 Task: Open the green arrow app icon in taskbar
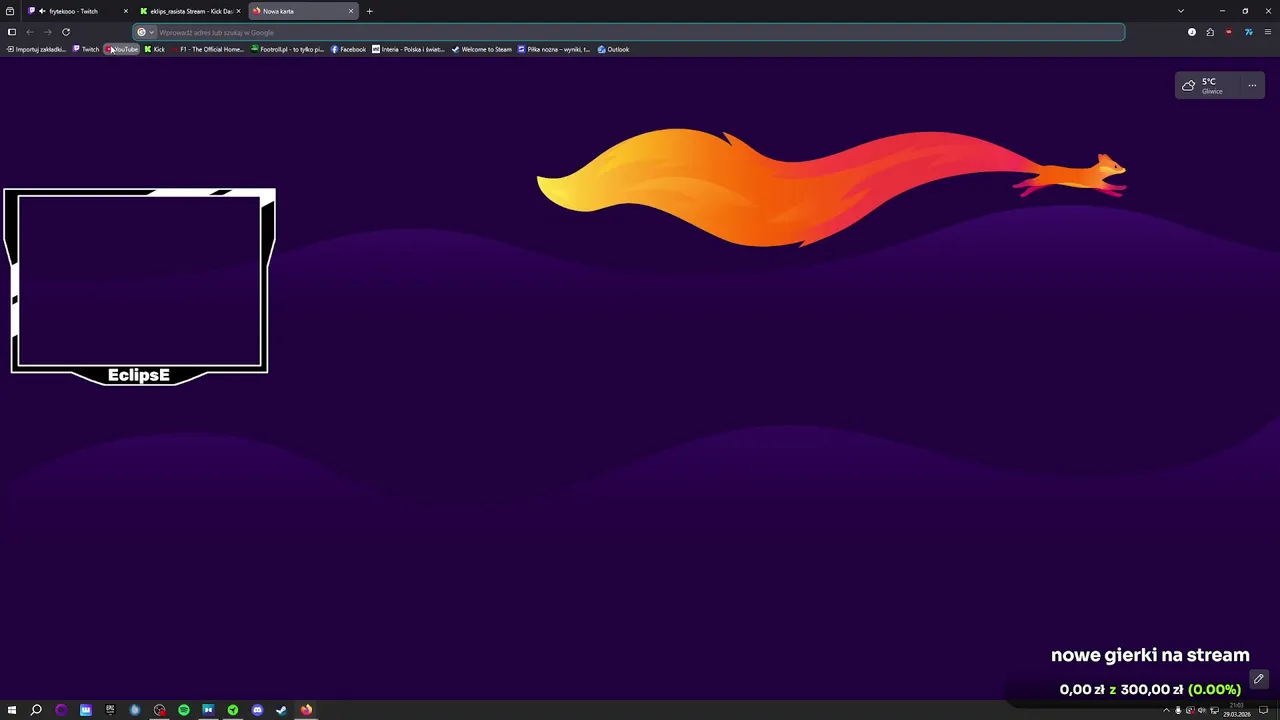tap(233, 710)
